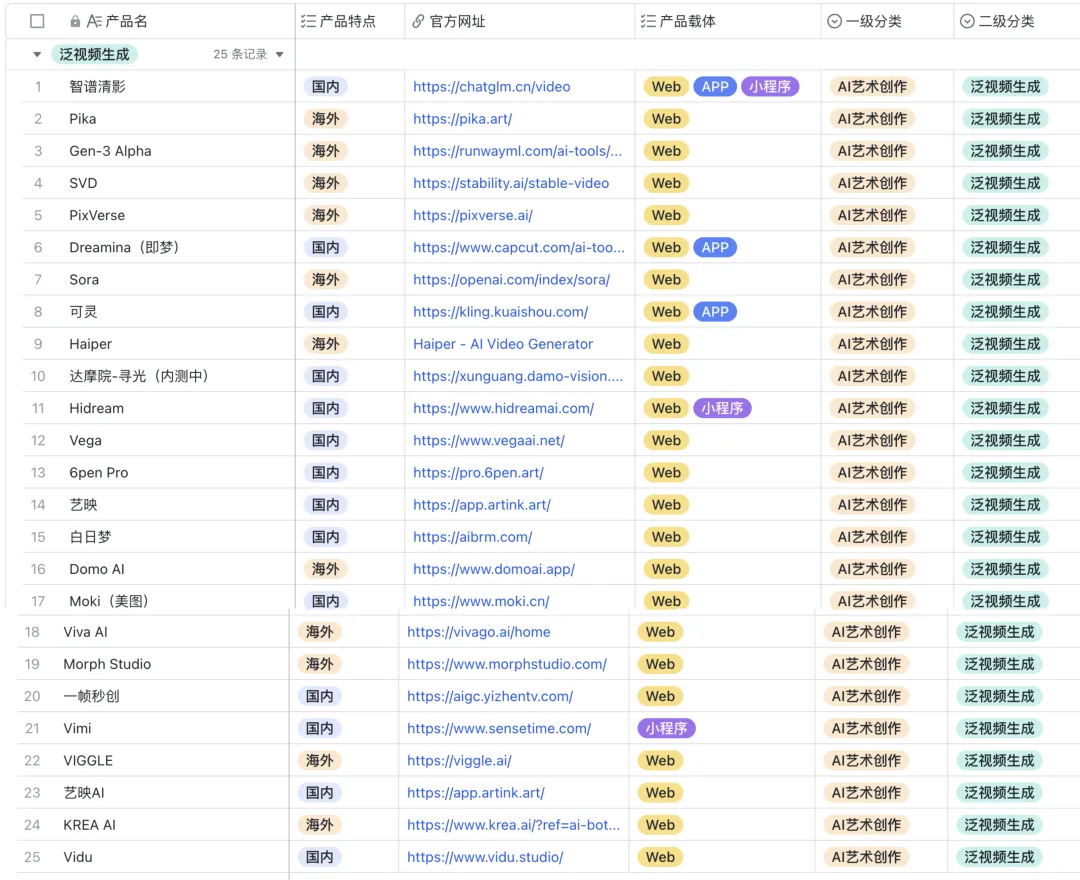The image size is (1080, 880).
Task: Open the 'Haiper - AI Video Generator' link
Action: pyautogui.click(x=503, y=344)
